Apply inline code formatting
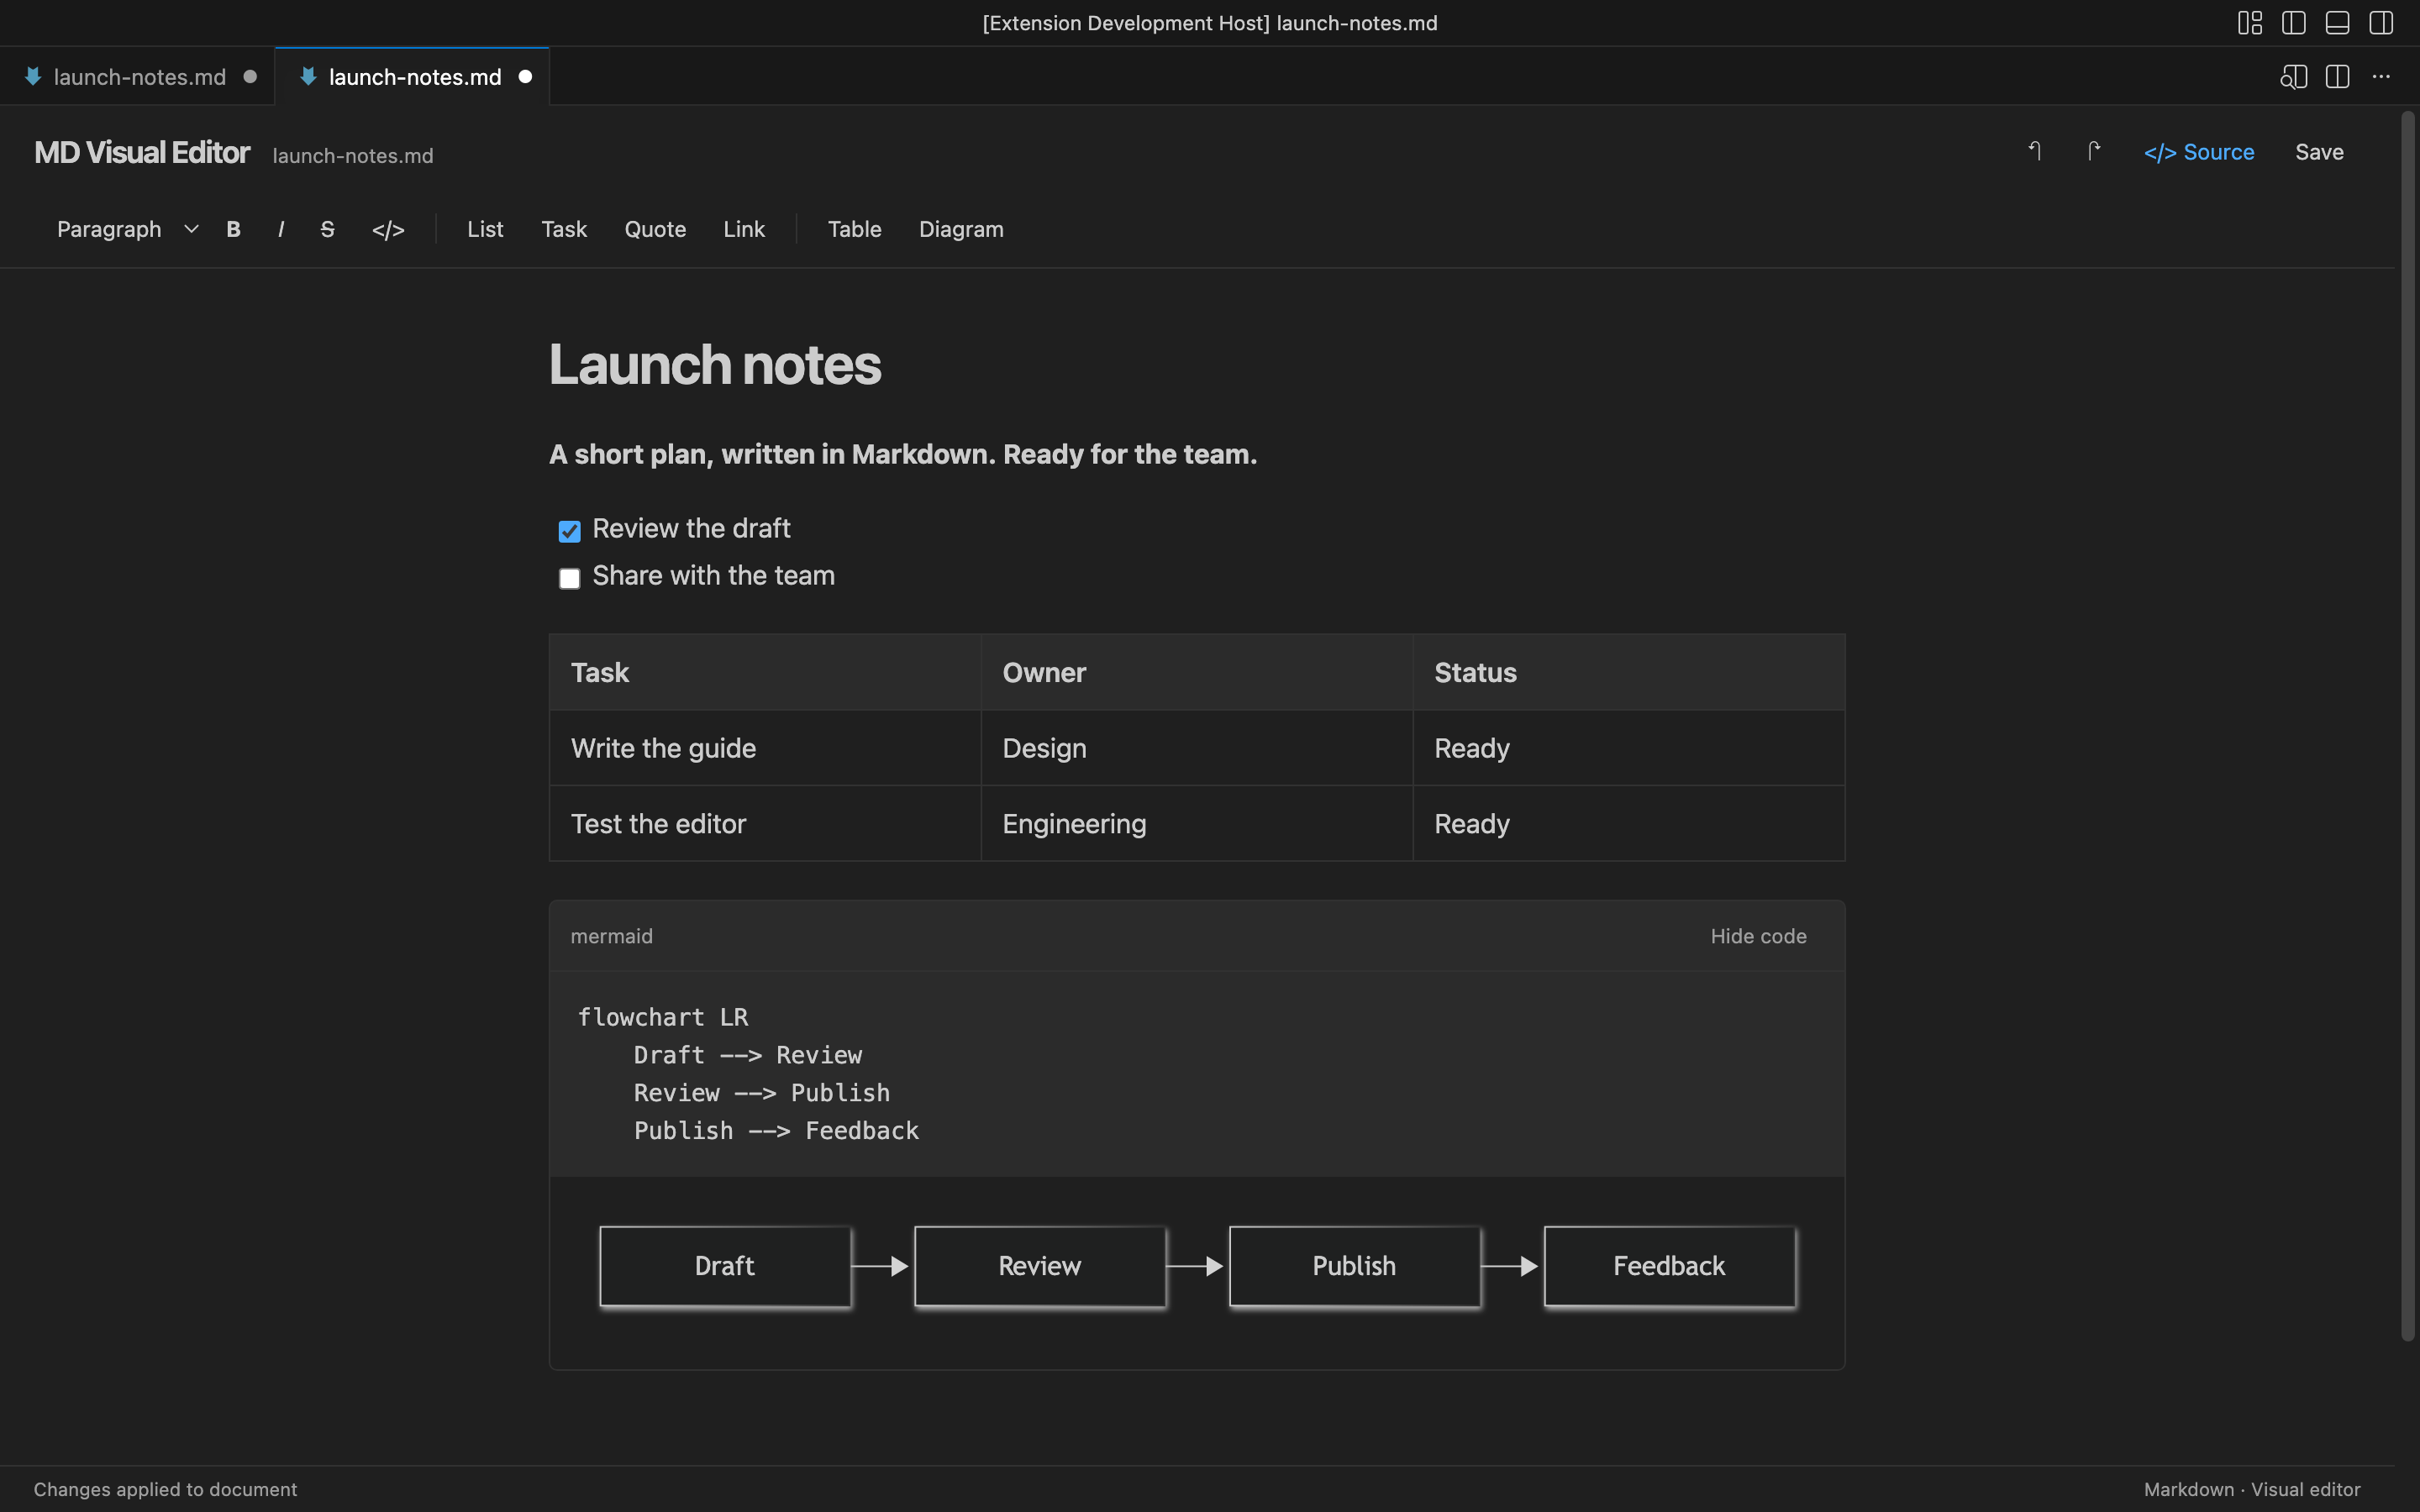The height and width of the screenshot is (1512, 2420). pos(388,229)
